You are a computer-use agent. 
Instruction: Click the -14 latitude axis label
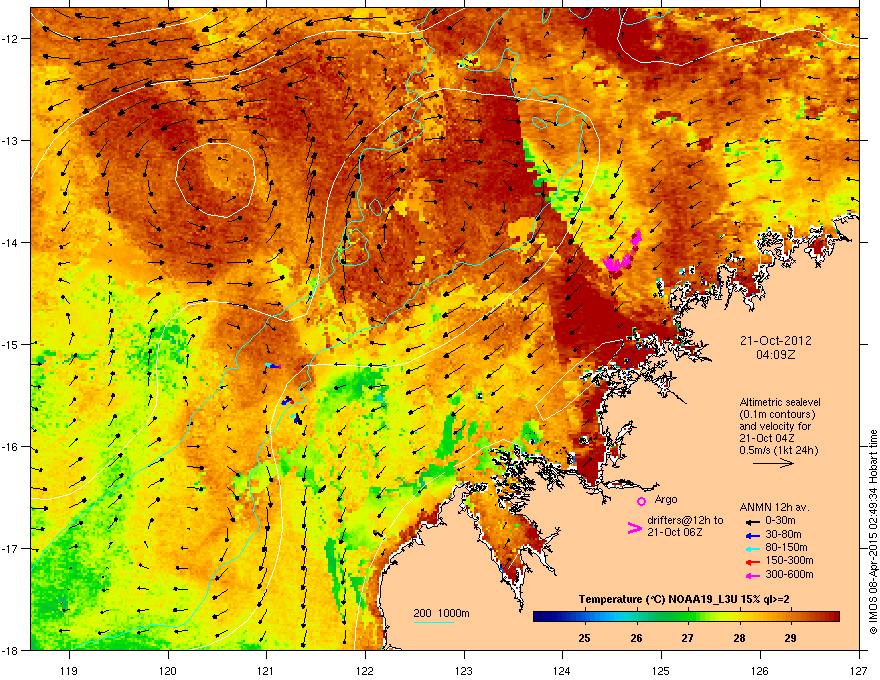pos(10,243)
